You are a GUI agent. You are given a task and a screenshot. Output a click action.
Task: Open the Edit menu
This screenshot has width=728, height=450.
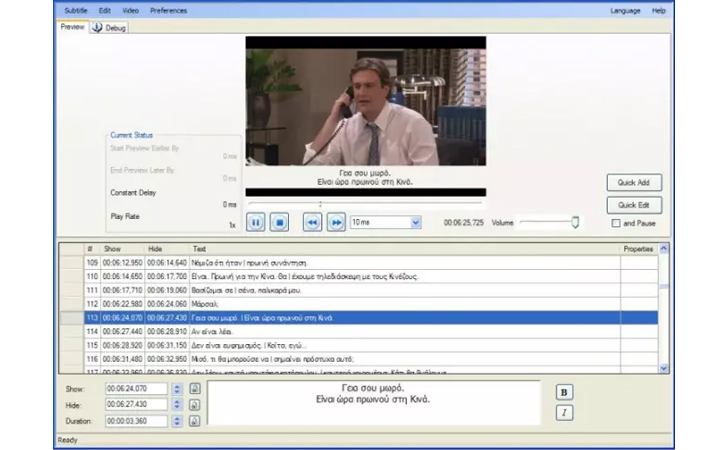click(104, 10)
